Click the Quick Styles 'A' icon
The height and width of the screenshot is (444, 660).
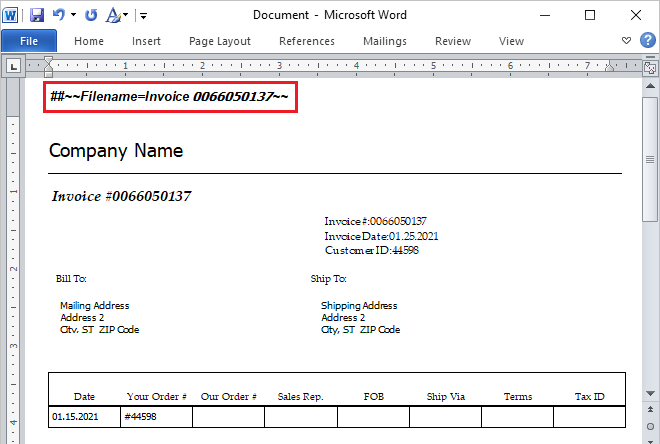coord(112,15)
